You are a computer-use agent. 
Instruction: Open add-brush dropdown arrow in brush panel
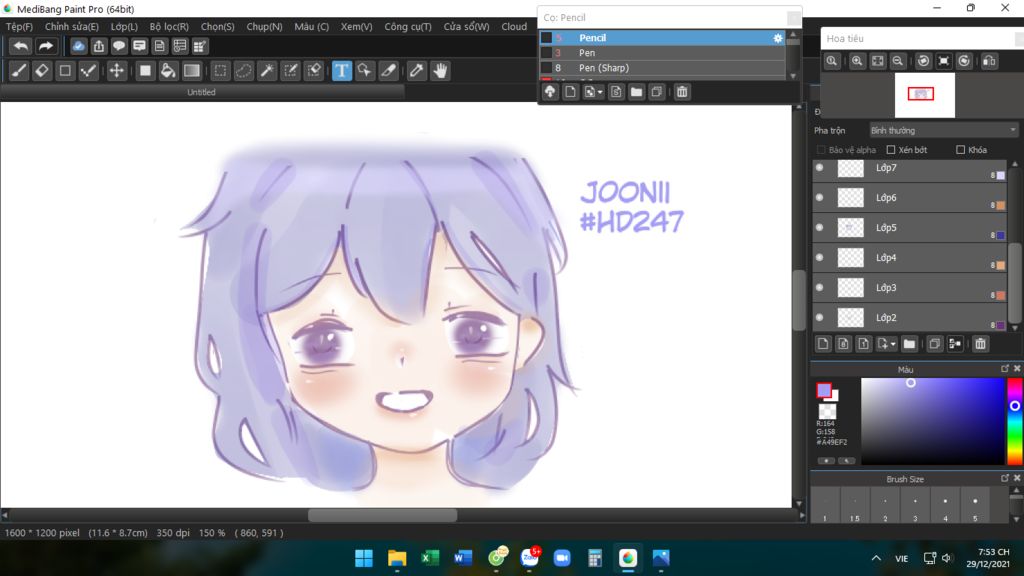click(x=600, y=92)
